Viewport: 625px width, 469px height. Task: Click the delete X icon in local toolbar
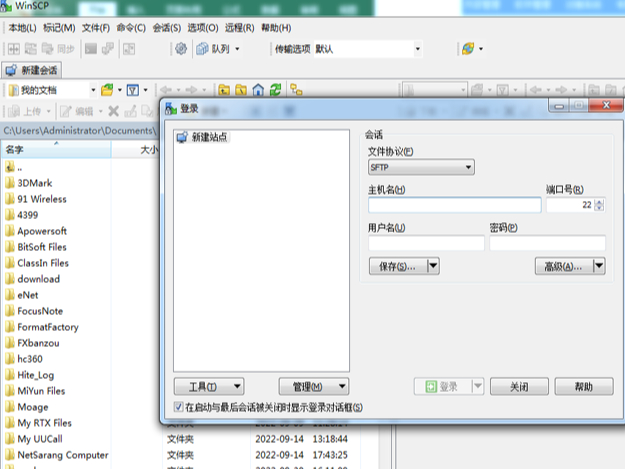pos(114,112)
